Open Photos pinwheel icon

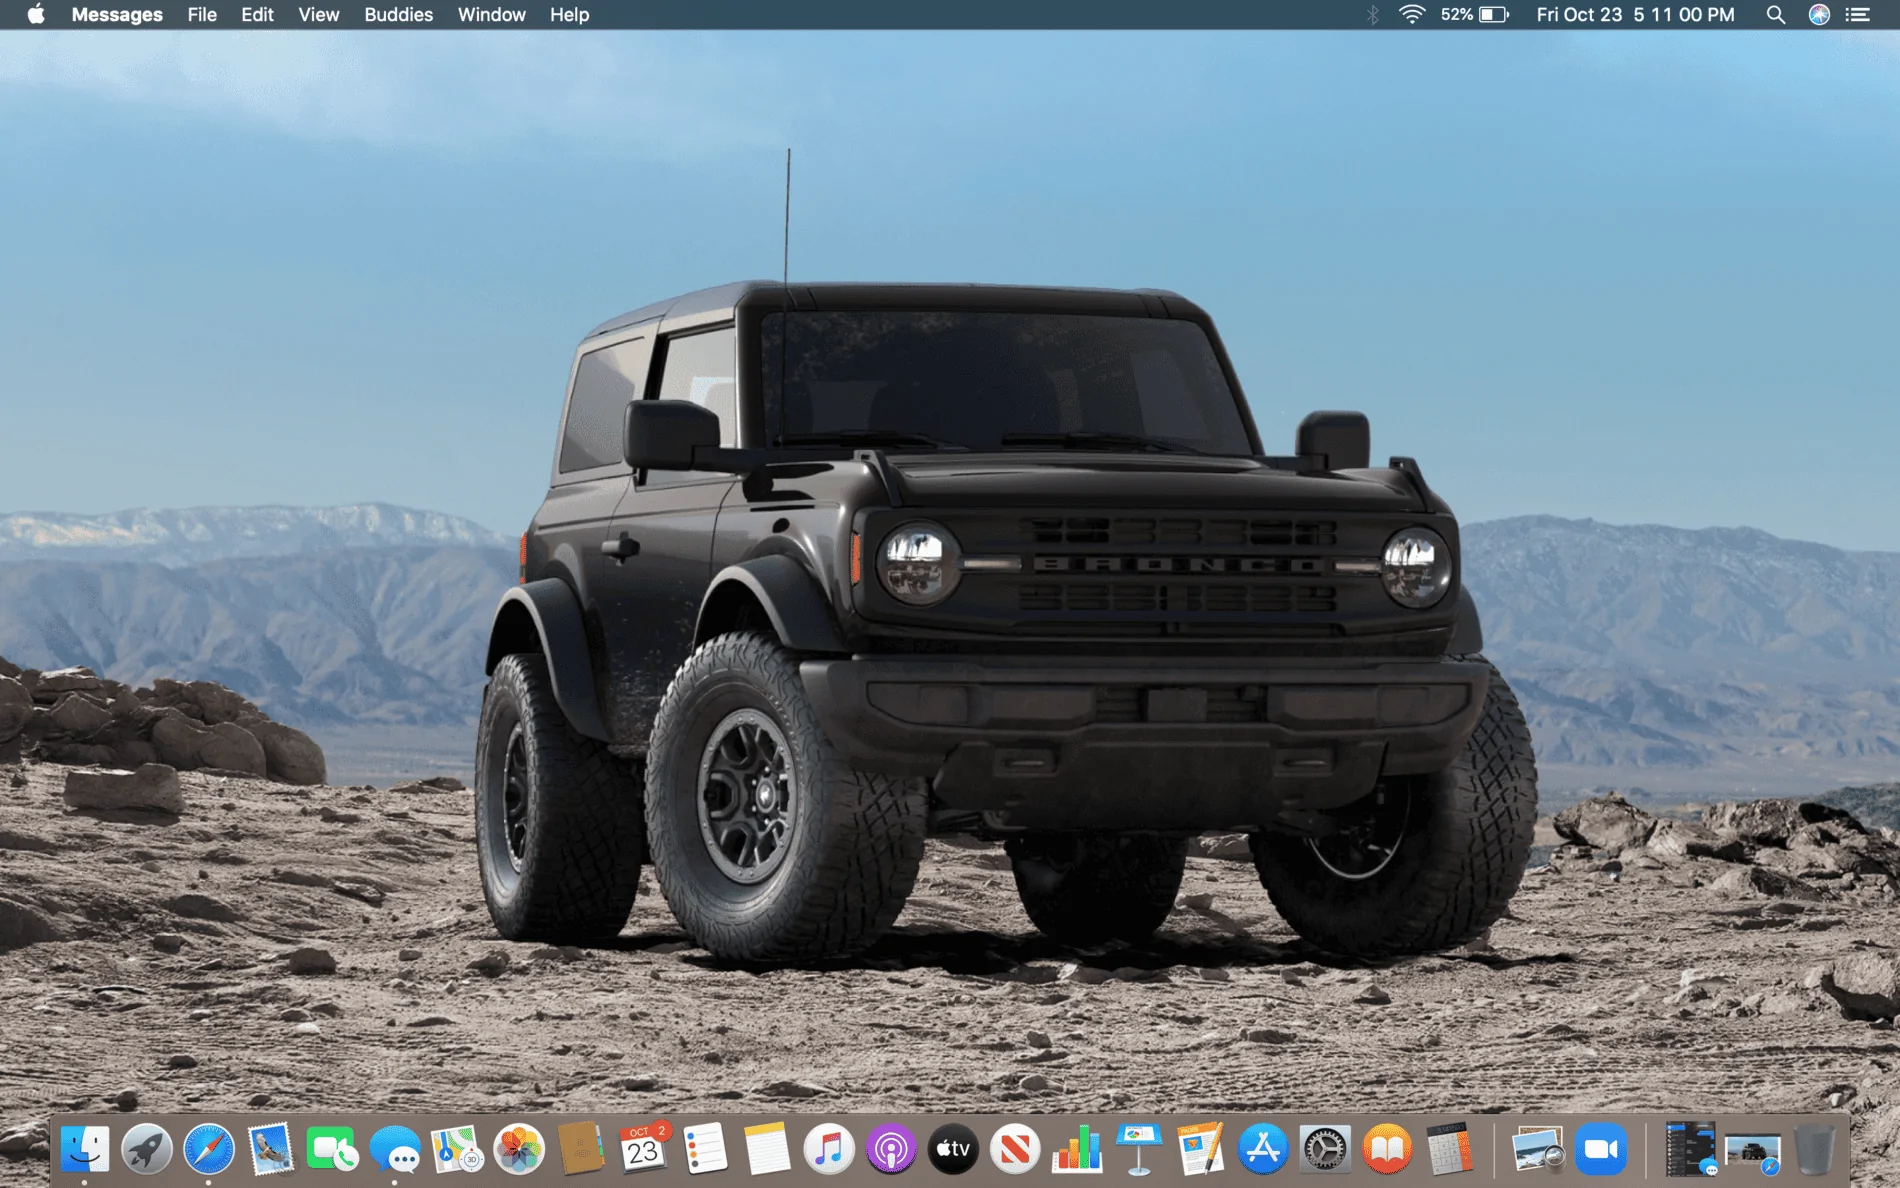[519, 1149]
